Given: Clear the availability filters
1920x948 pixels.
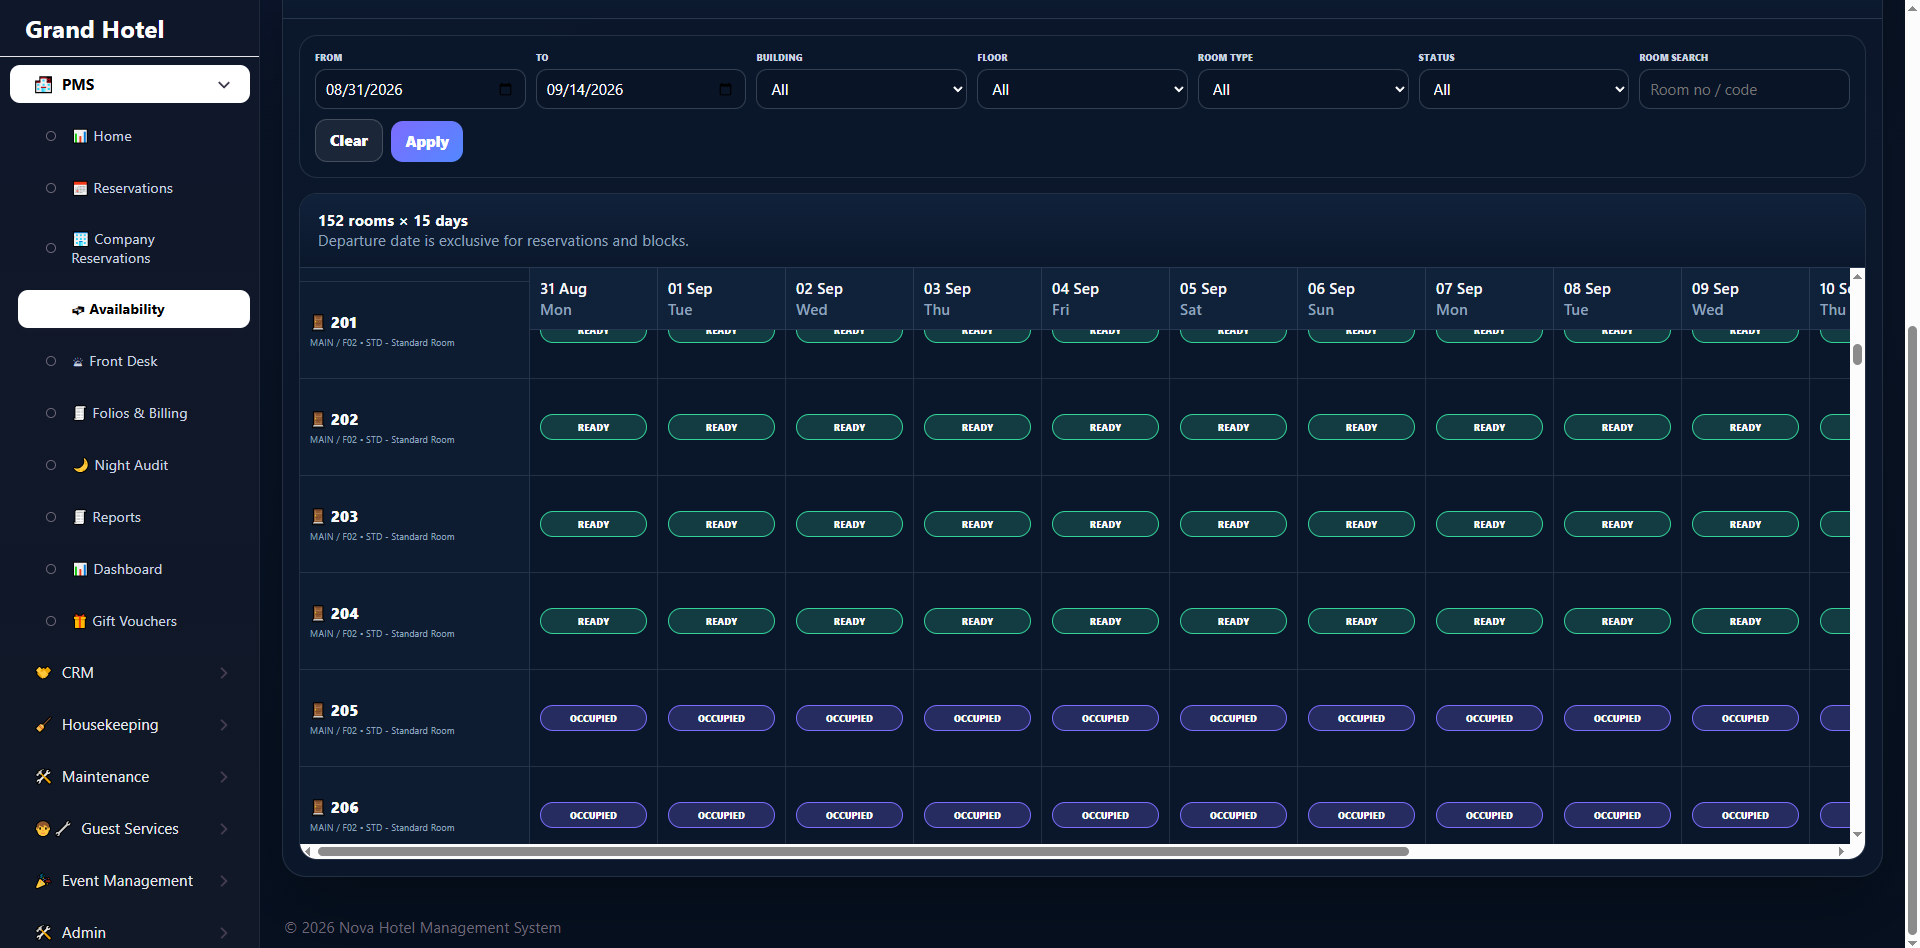Looking at the screenshot, I should (x=349, y=141).
